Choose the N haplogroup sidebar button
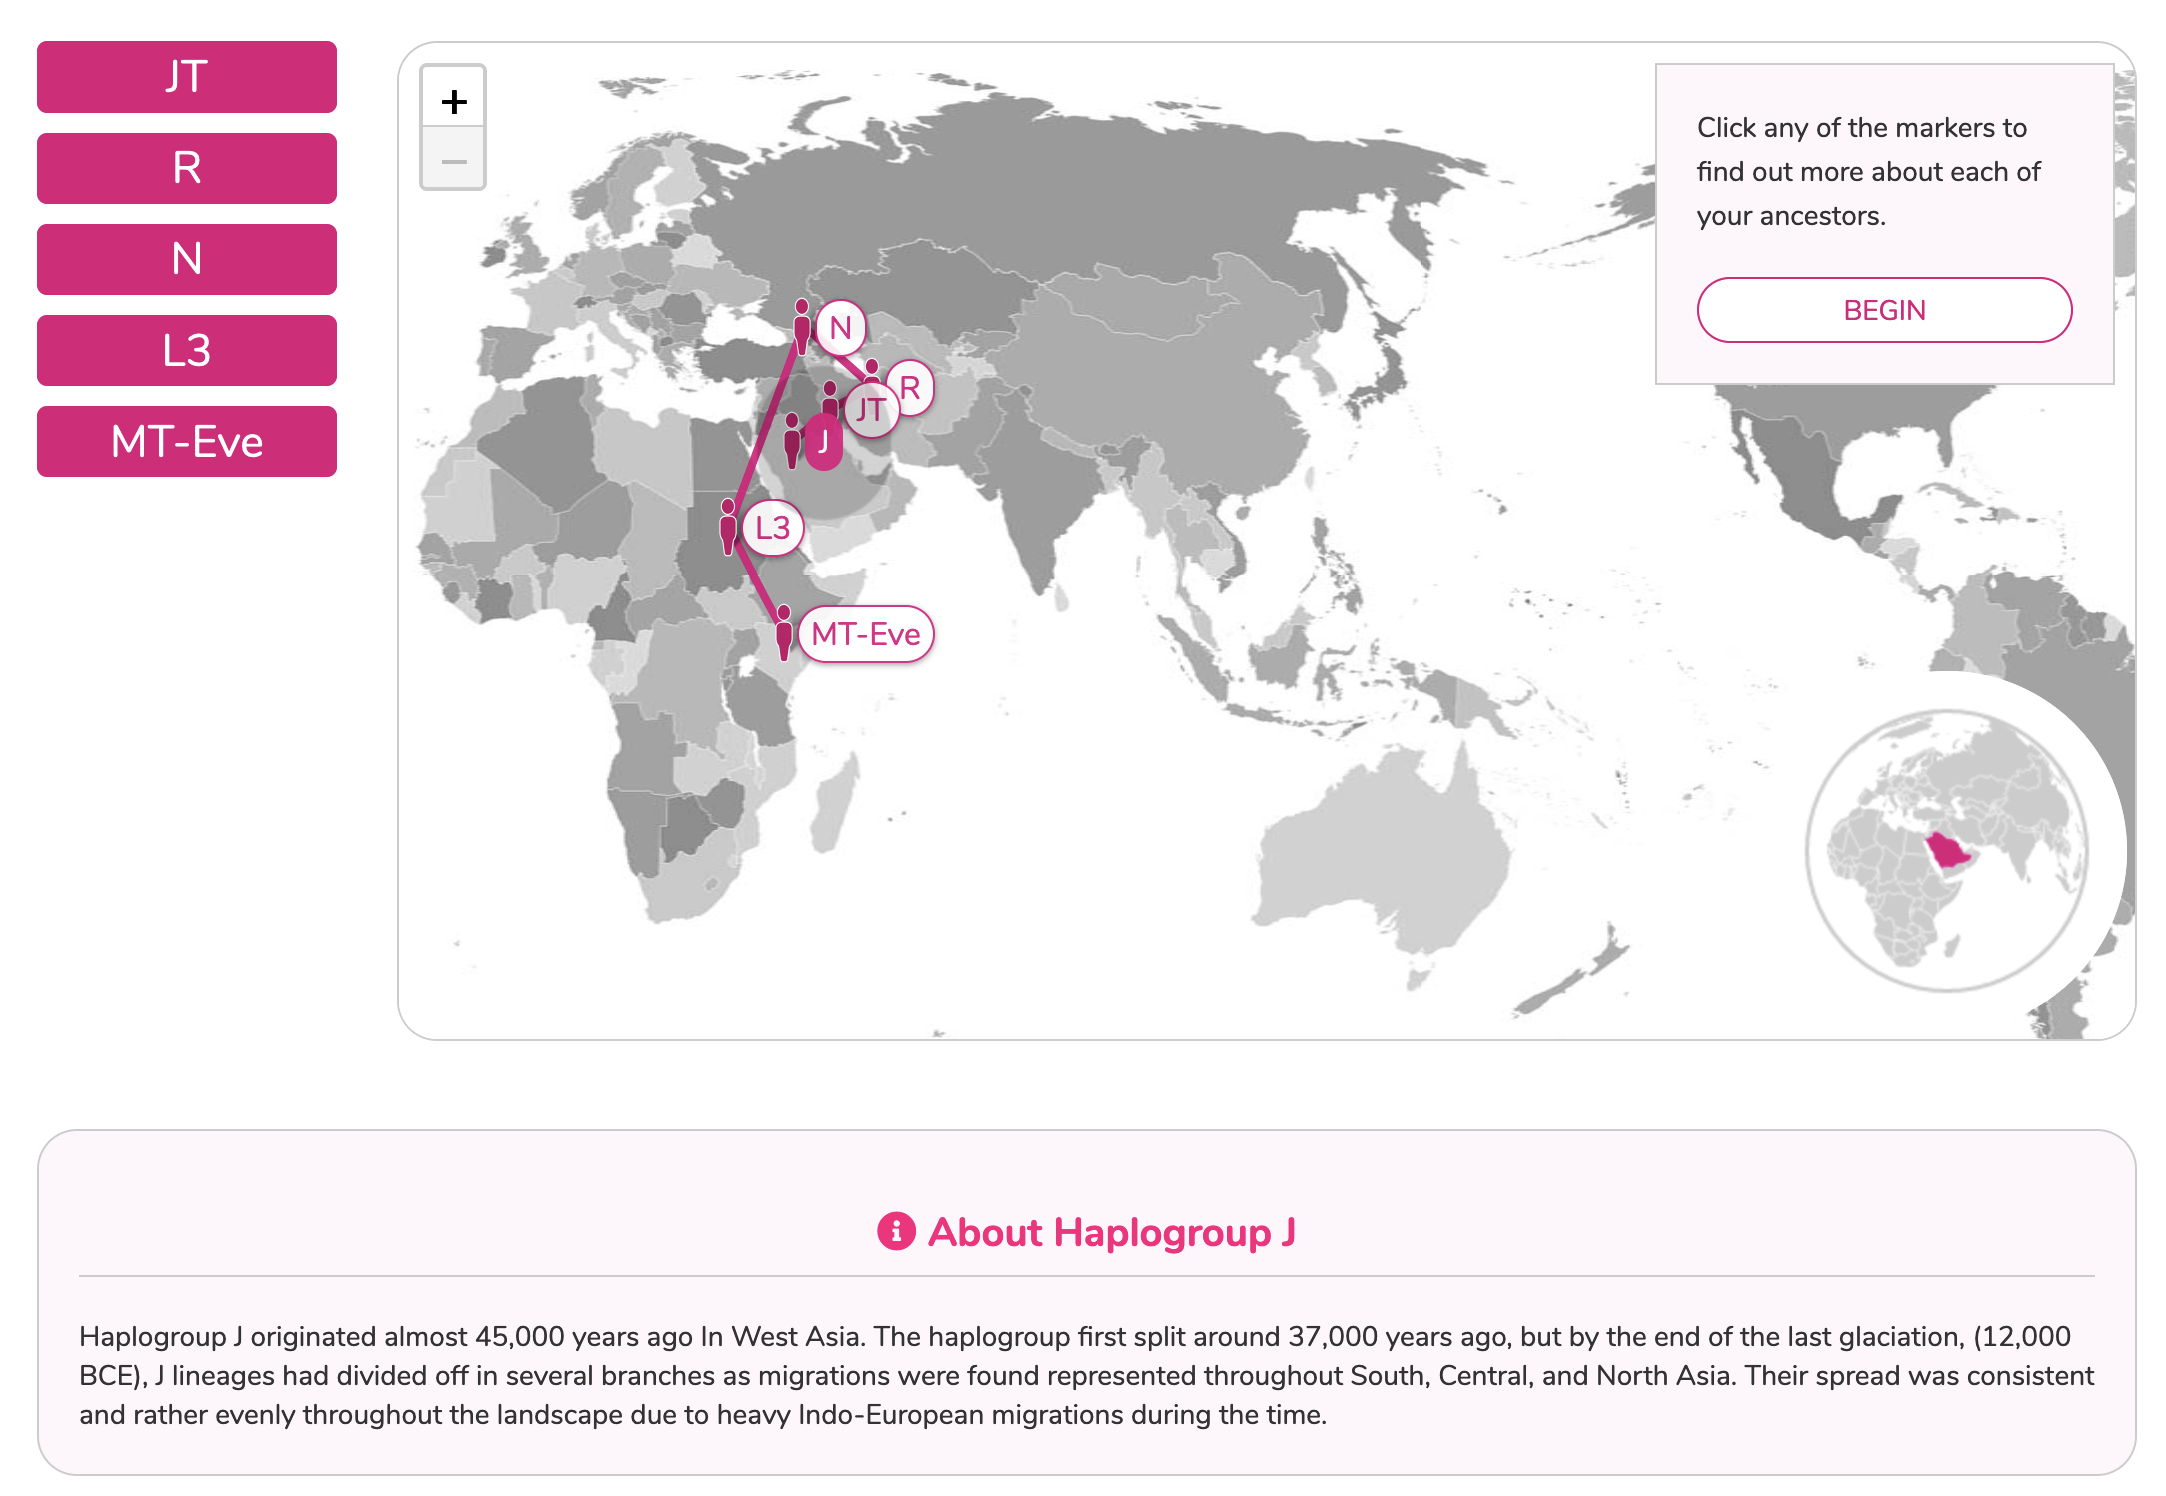 pos(187,259)
